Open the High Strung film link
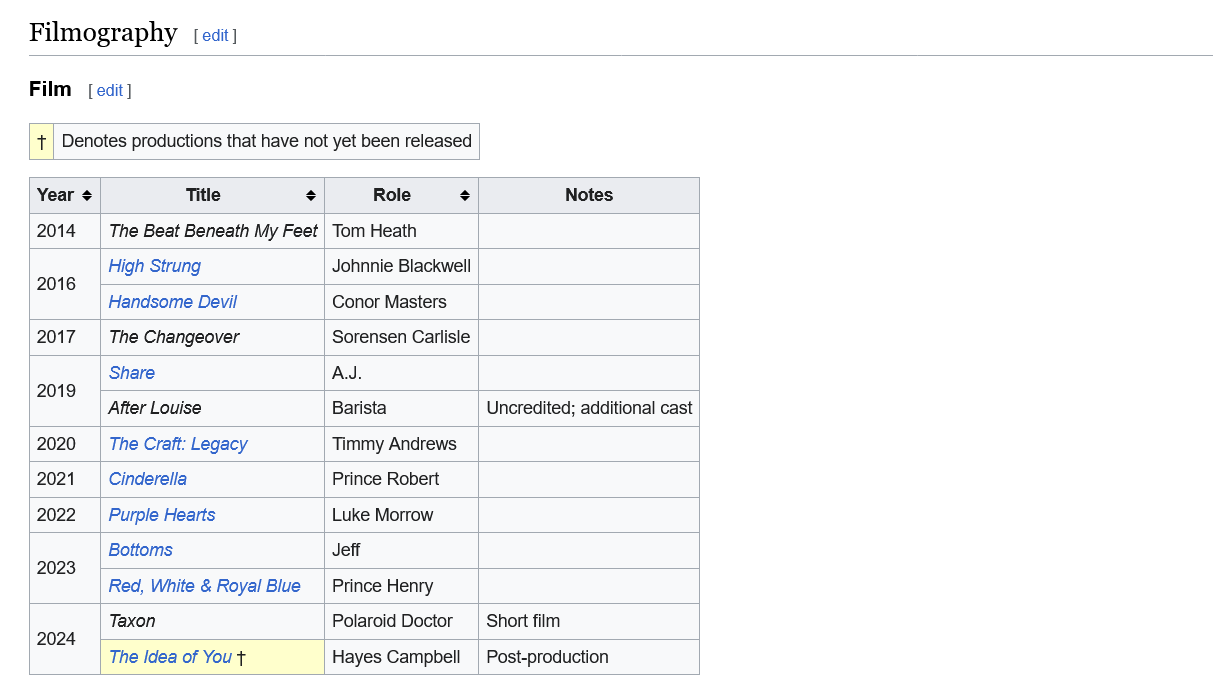Image resolution: width=1213 pixels, height=691 pixels. click(x=154, y=266)
